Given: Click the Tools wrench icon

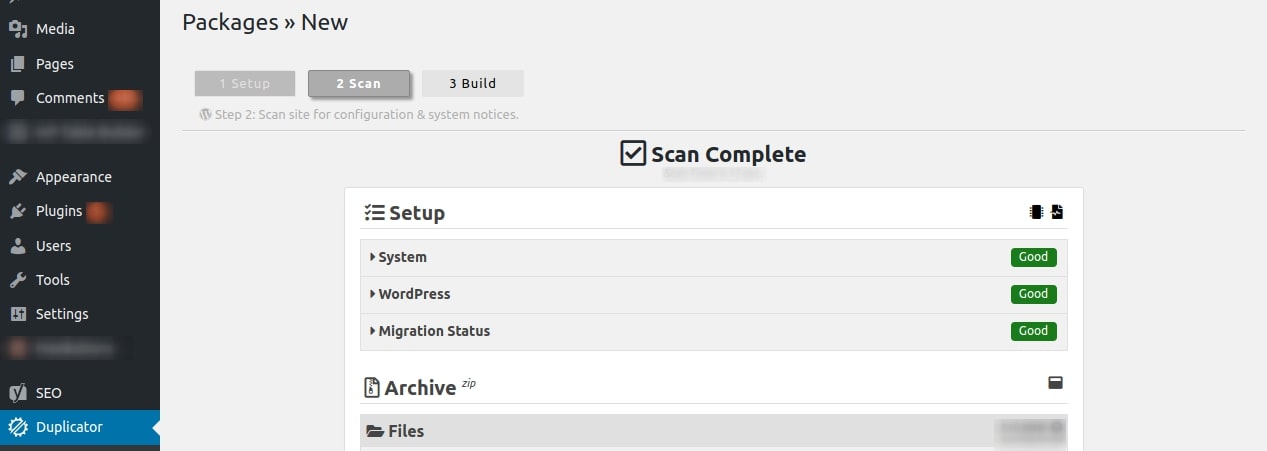Looking at the screenshot, I should pos(17,280).
